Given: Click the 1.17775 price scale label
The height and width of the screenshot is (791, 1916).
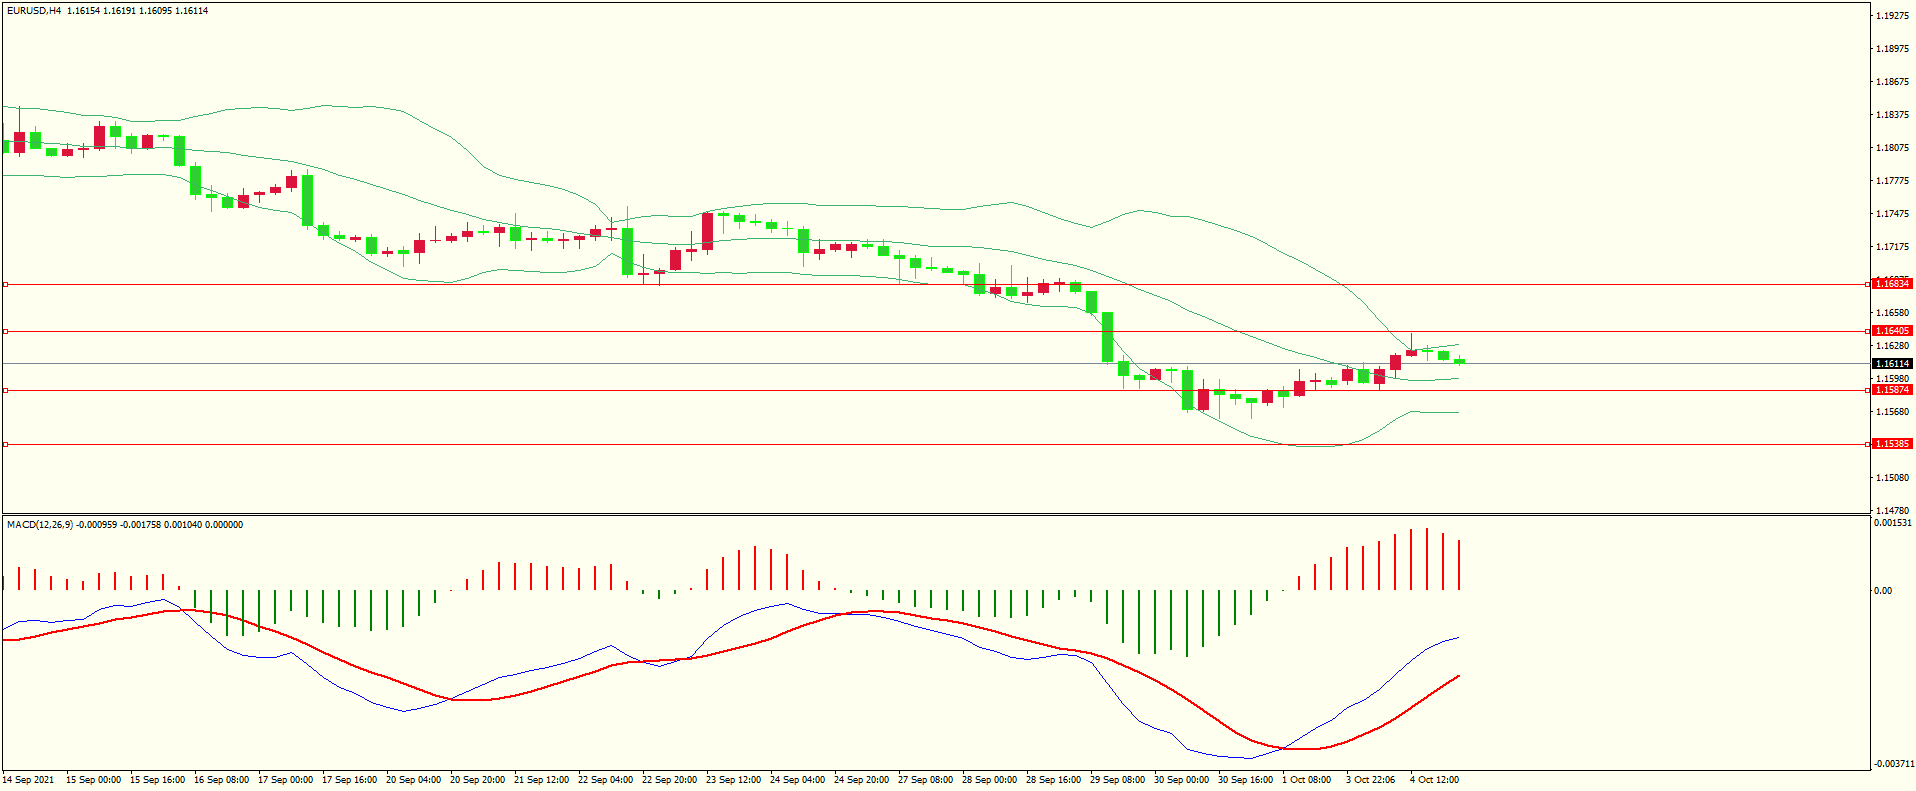Looking at the screenshot, I should [1893, 181].
